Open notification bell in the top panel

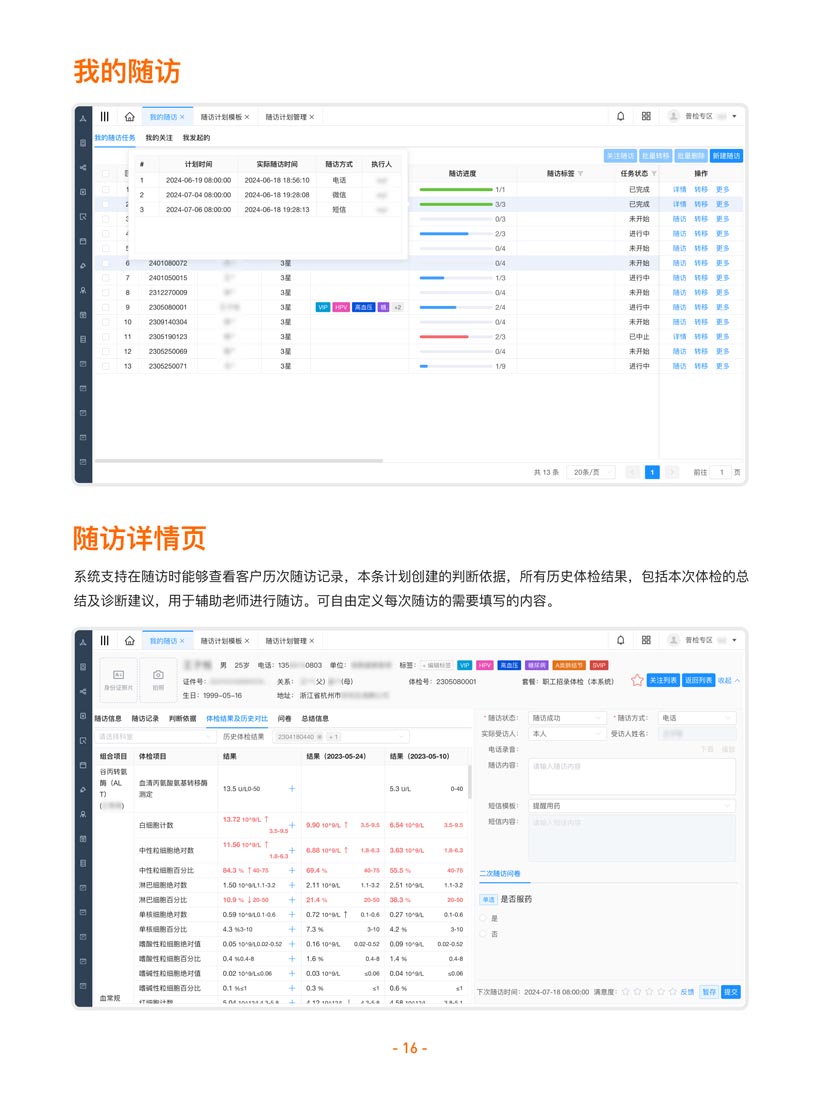620,117
